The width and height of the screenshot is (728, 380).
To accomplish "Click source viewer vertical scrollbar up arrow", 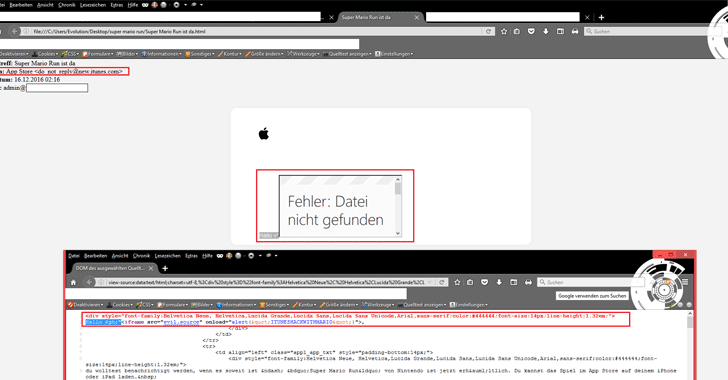I will [690, 314].
